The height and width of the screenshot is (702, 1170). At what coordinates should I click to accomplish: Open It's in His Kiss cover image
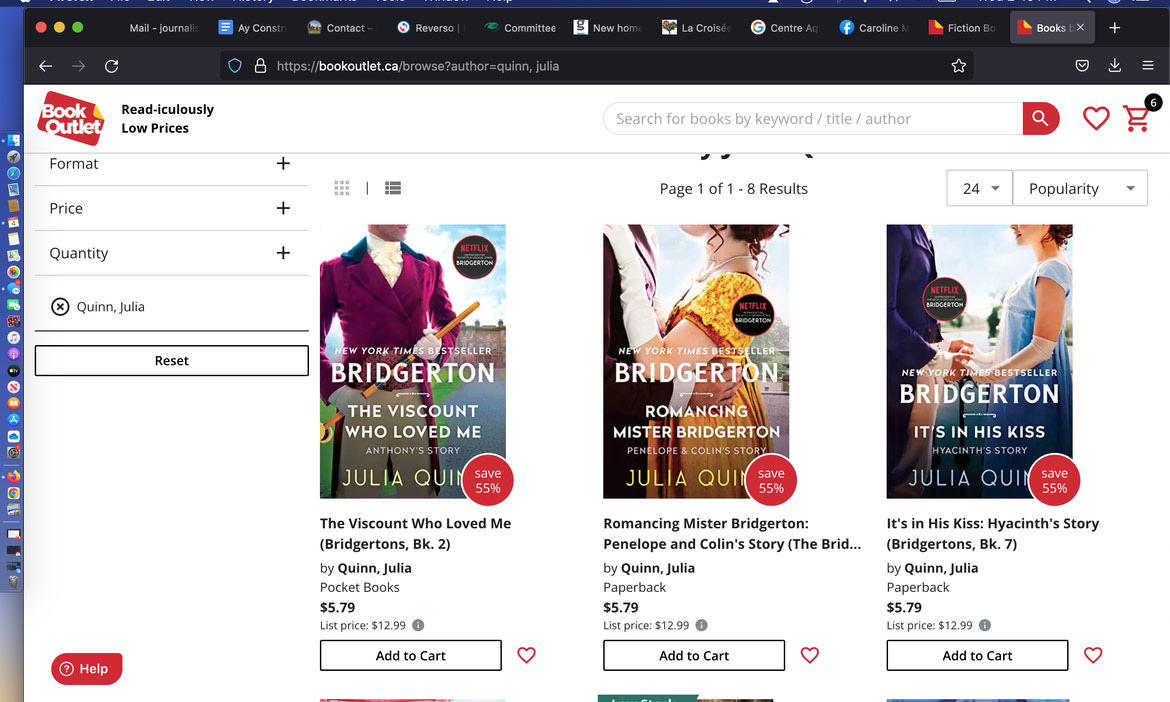point(980,361)
